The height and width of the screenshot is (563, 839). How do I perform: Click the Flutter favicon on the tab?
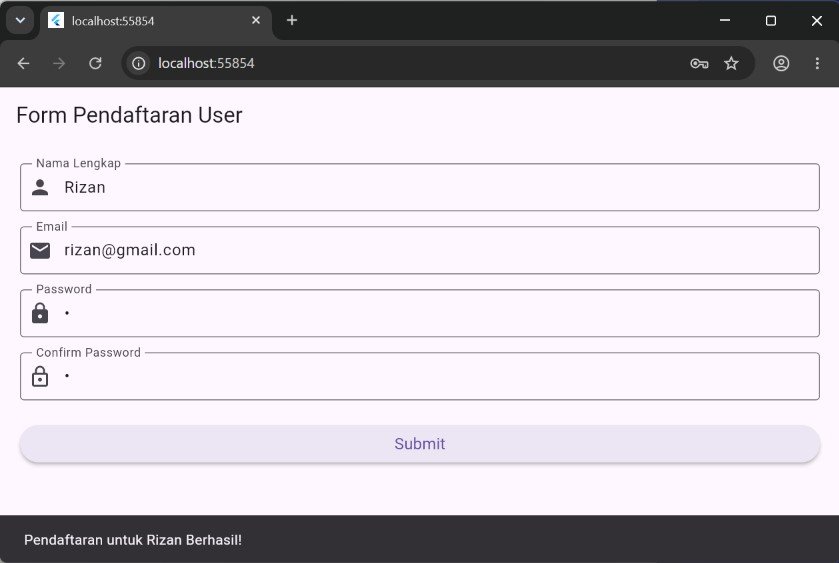pyautogui.click(x=56, y=20)
